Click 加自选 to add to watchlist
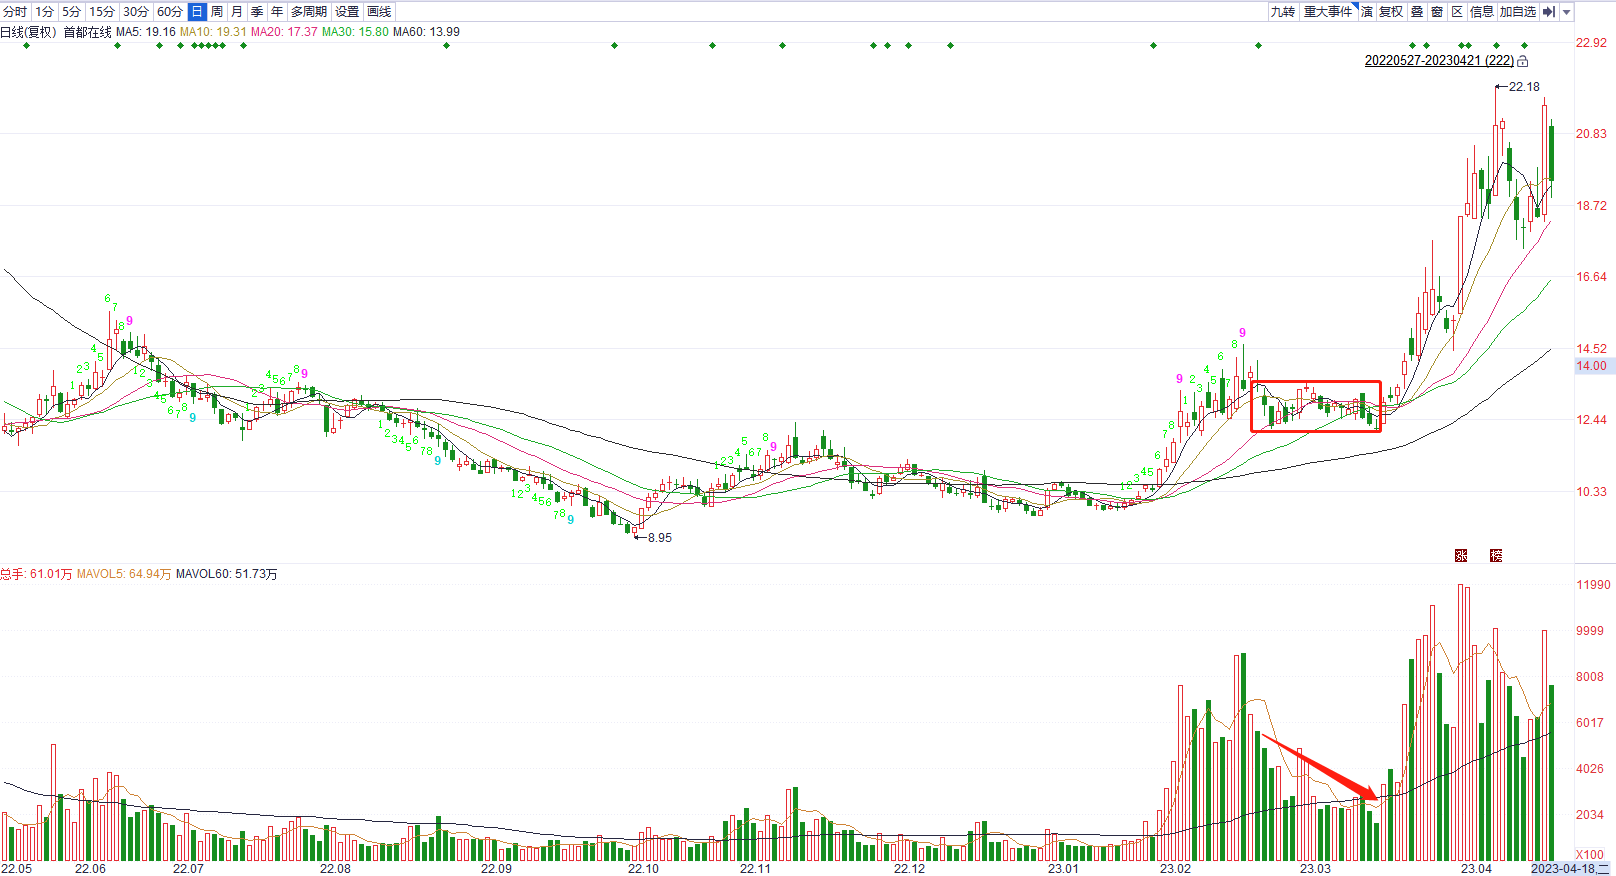1616x876 pixels. pyautogui.click(x=1518, y=12)
